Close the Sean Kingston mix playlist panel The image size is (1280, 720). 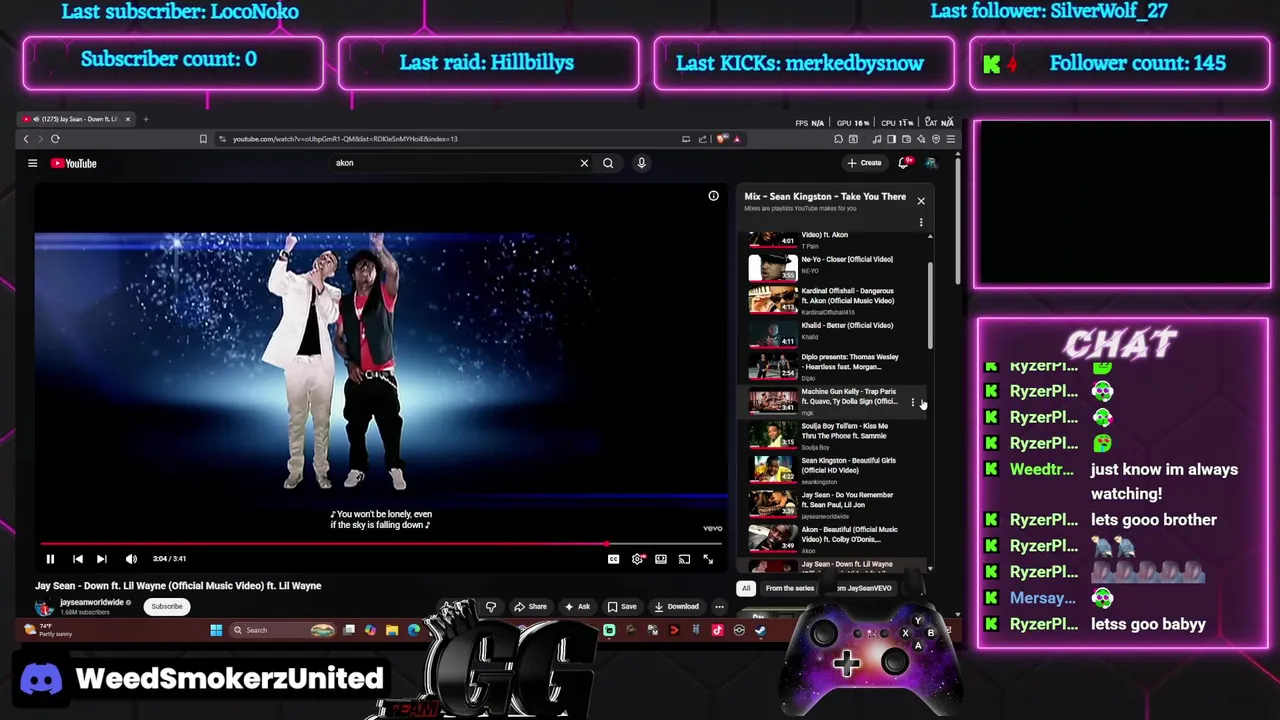921,201
